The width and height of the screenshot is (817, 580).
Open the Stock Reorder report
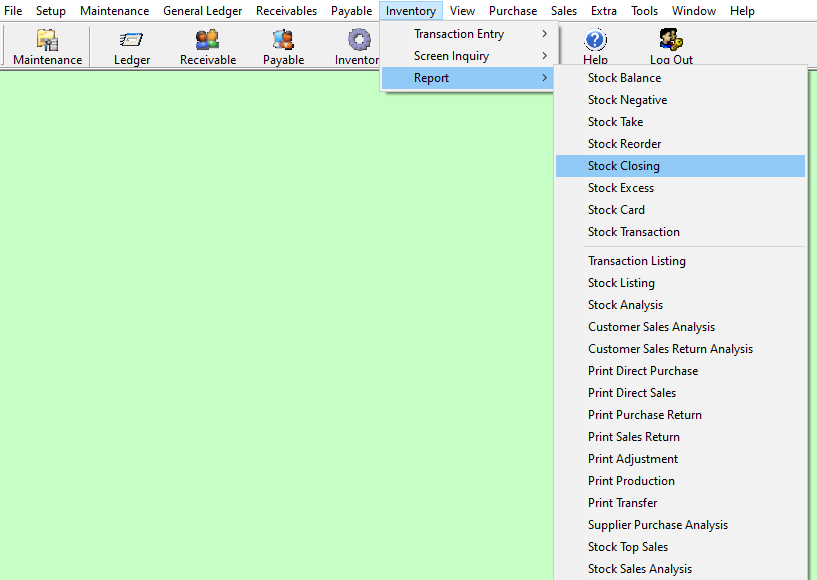680,144
